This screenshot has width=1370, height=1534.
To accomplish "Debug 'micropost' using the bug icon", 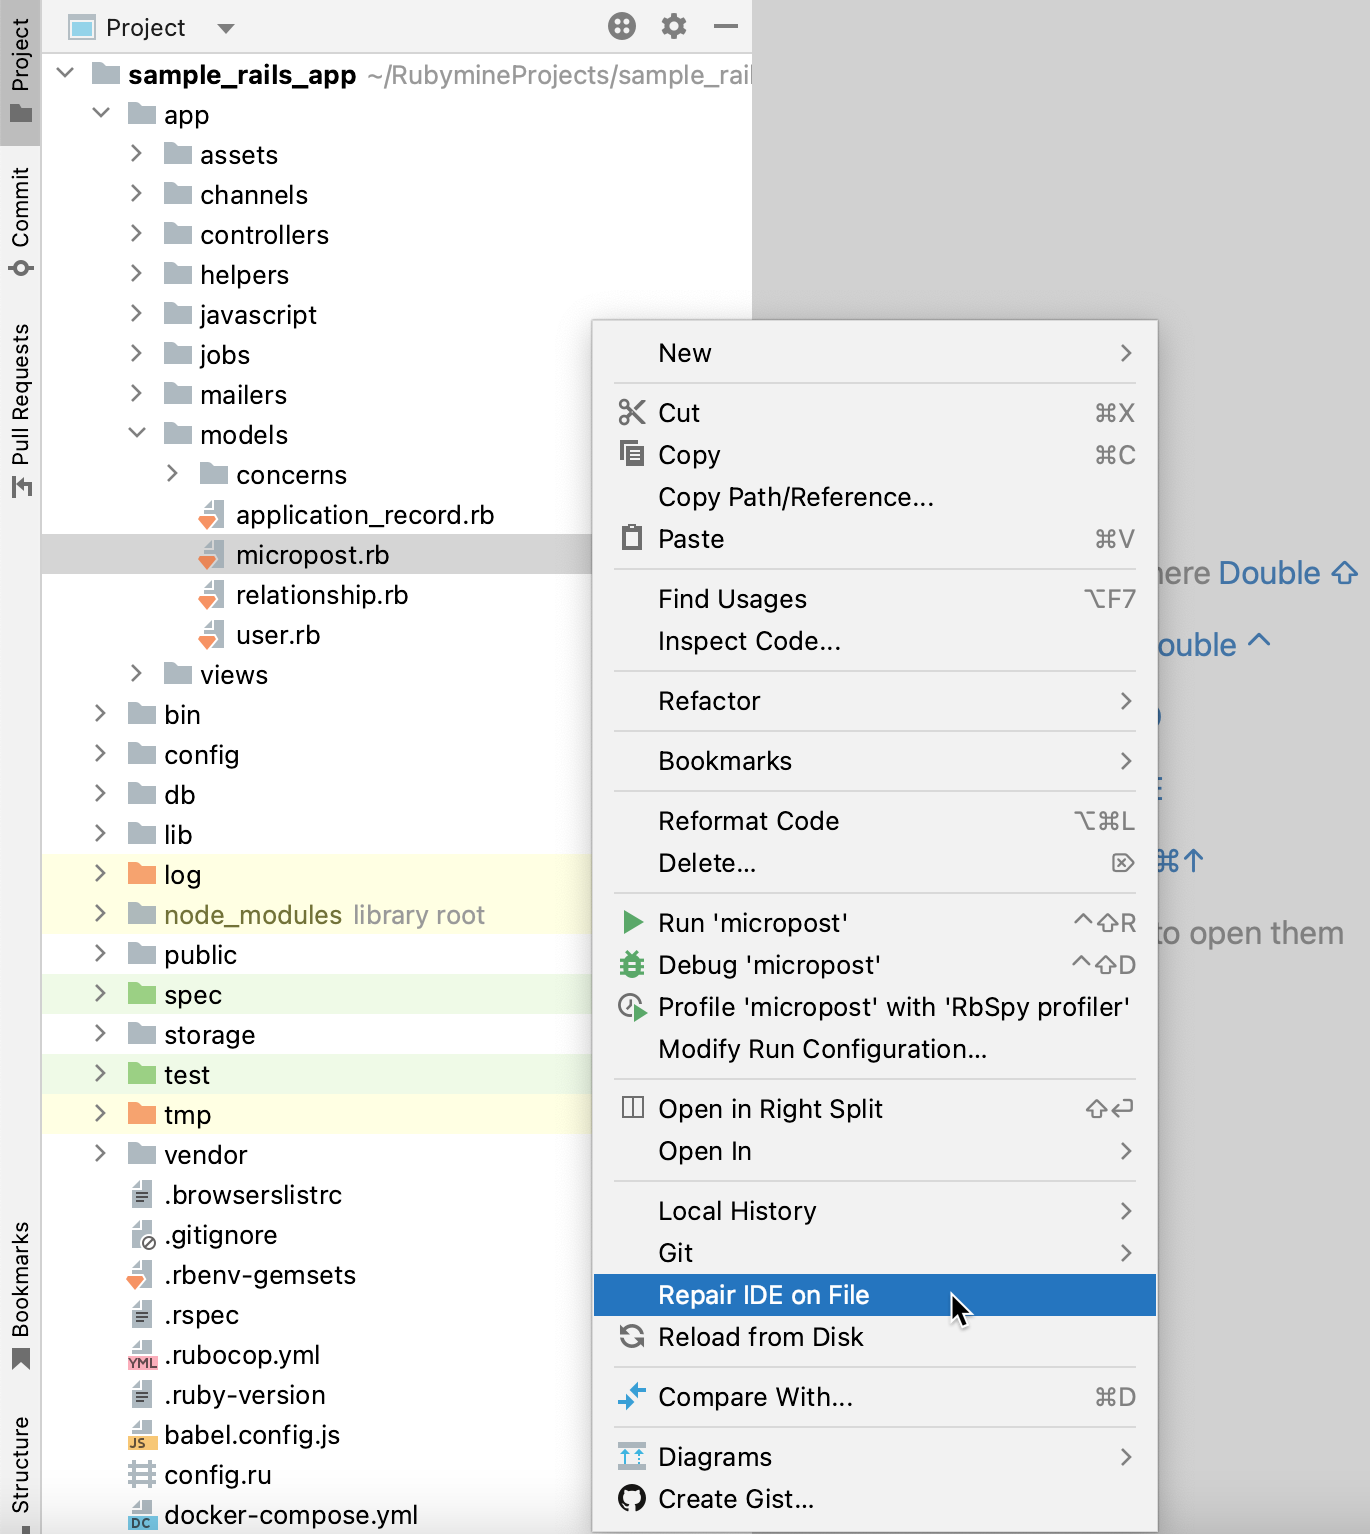I will (x=633, y=964).
